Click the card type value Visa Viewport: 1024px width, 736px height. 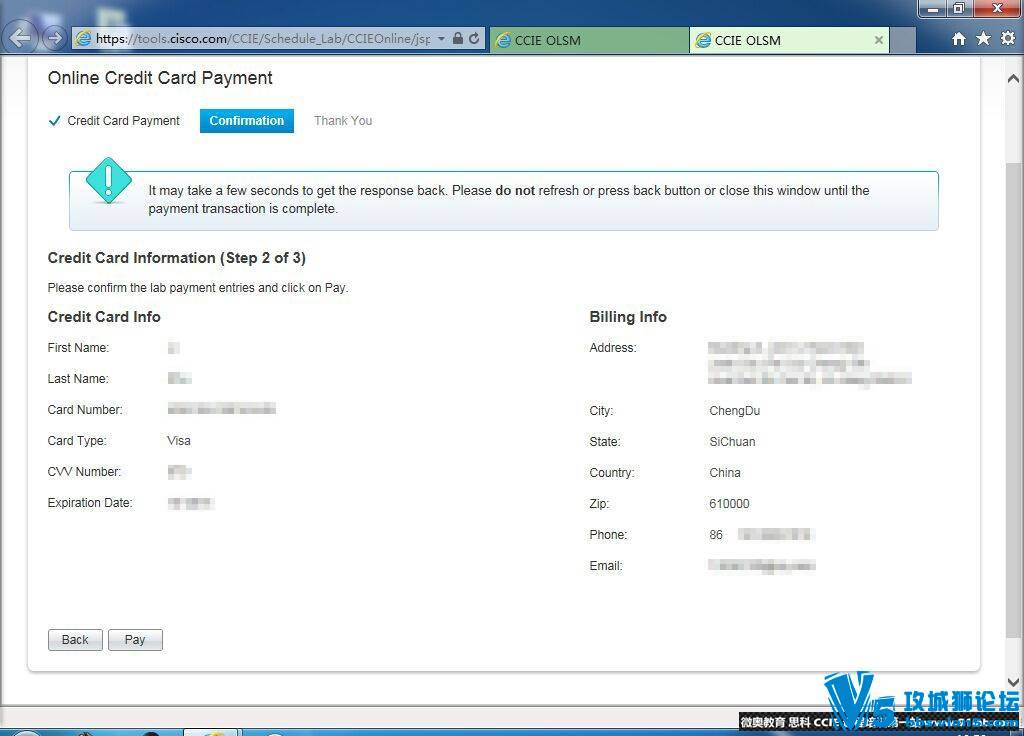[179, 441]
